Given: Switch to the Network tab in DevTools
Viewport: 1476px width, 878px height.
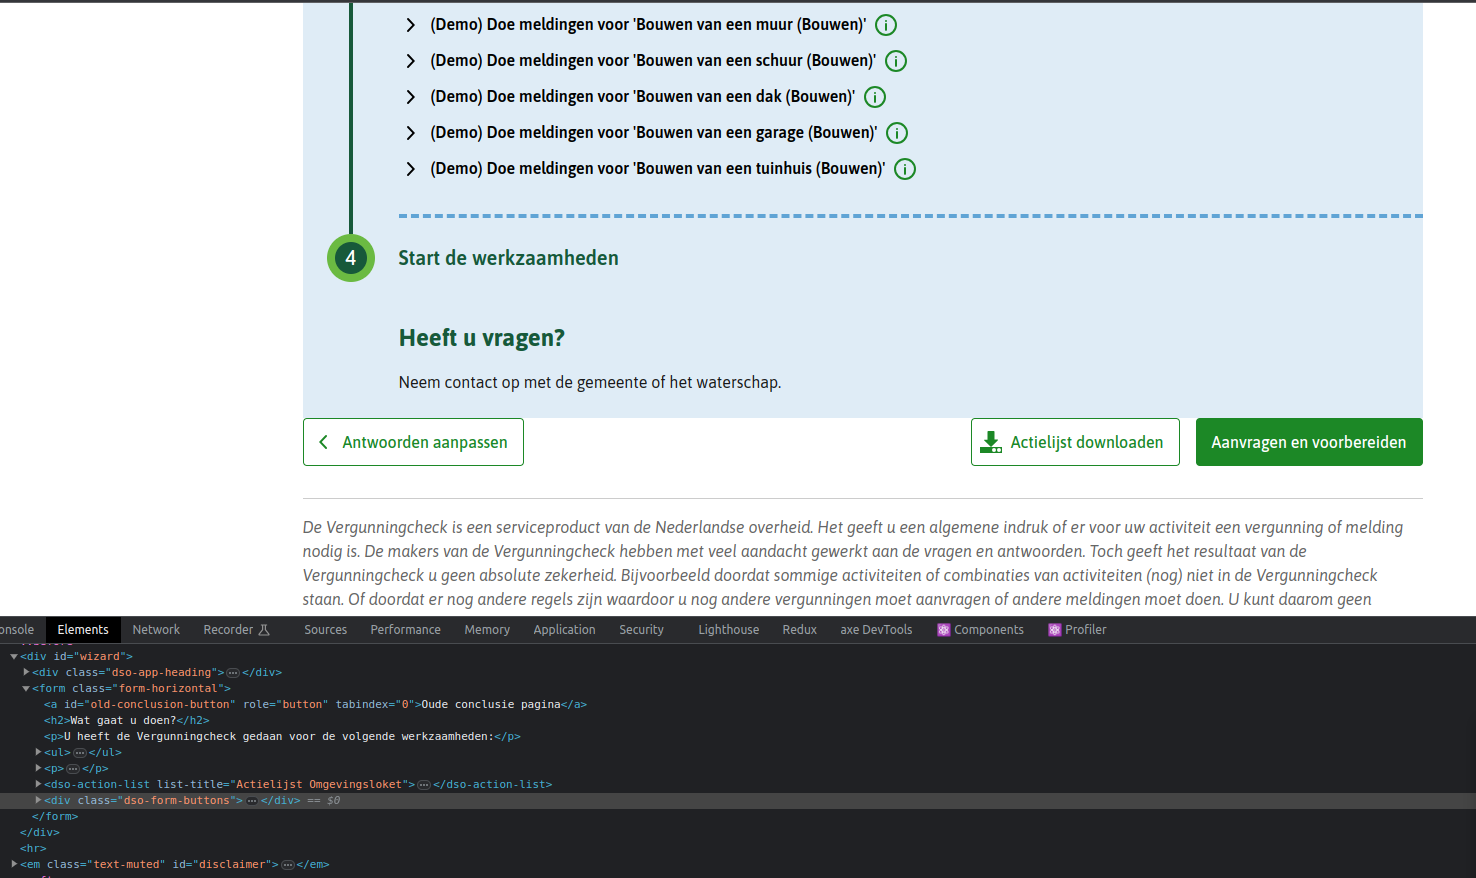Looking at the screenshot, I should (x=156, y=629).
